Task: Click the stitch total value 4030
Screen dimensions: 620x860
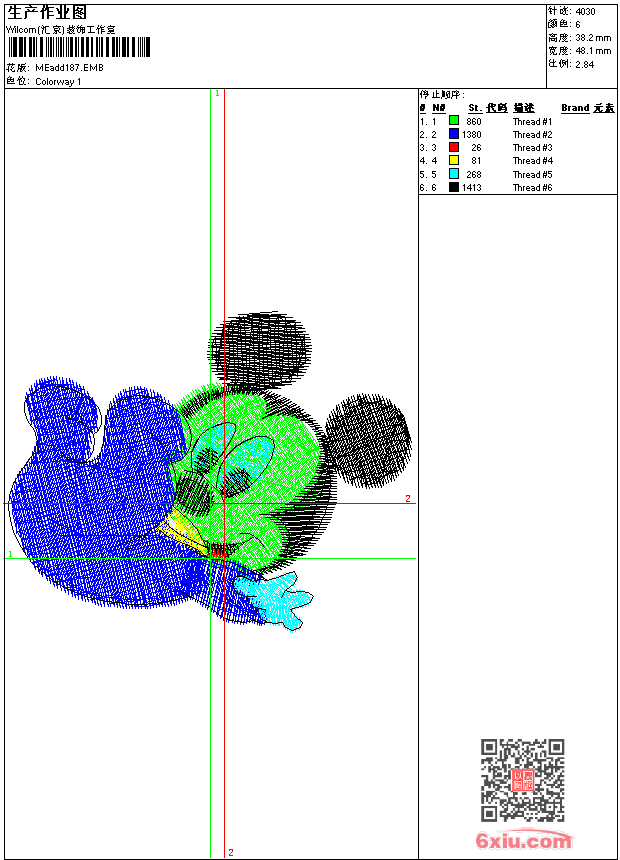Action: (585, 12)
